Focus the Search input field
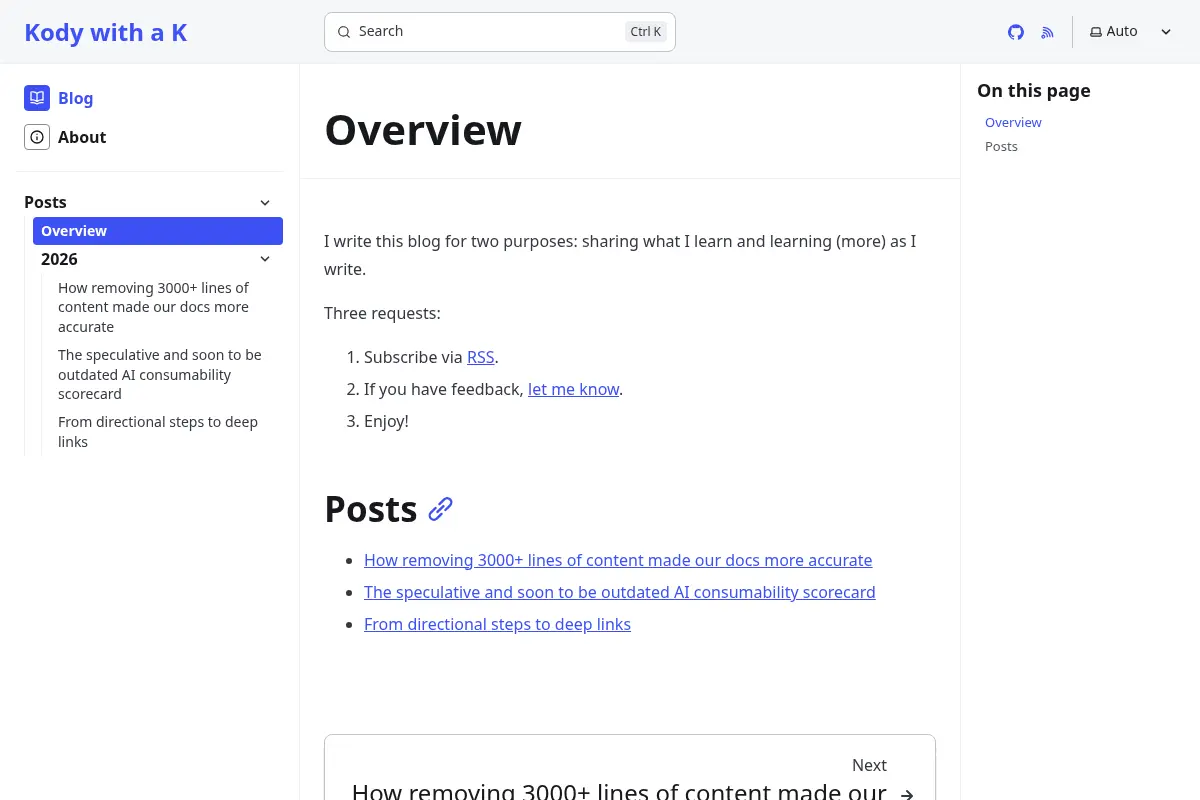This screenshot has width=1200, height=800. pyautogui.click(x=500, y=32)
